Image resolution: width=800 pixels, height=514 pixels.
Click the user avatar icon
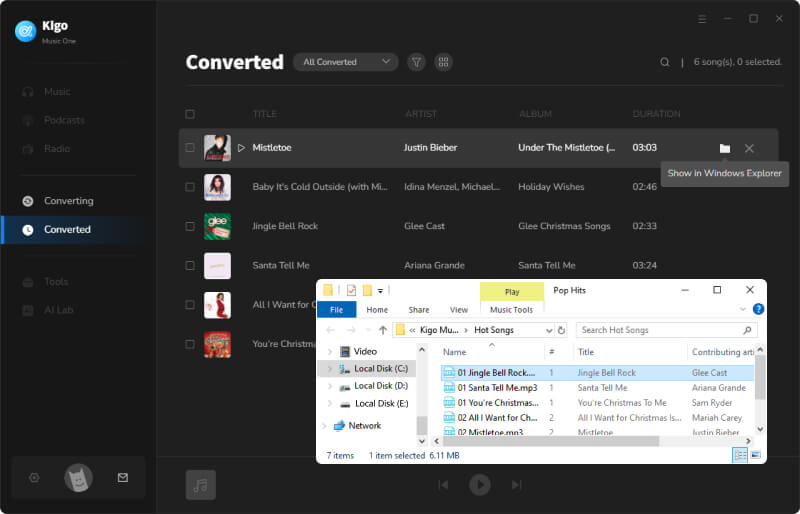point(78,478)
